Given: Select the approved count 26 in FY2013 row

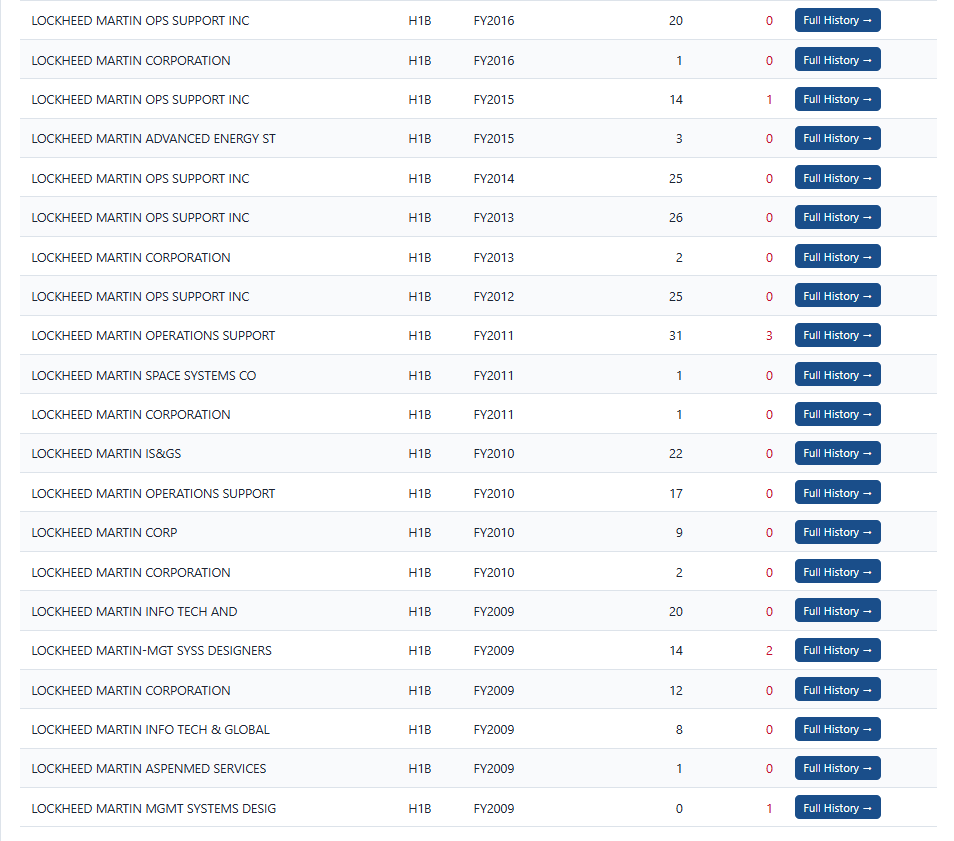Looking at the screenshot, I should click(675, 218).
